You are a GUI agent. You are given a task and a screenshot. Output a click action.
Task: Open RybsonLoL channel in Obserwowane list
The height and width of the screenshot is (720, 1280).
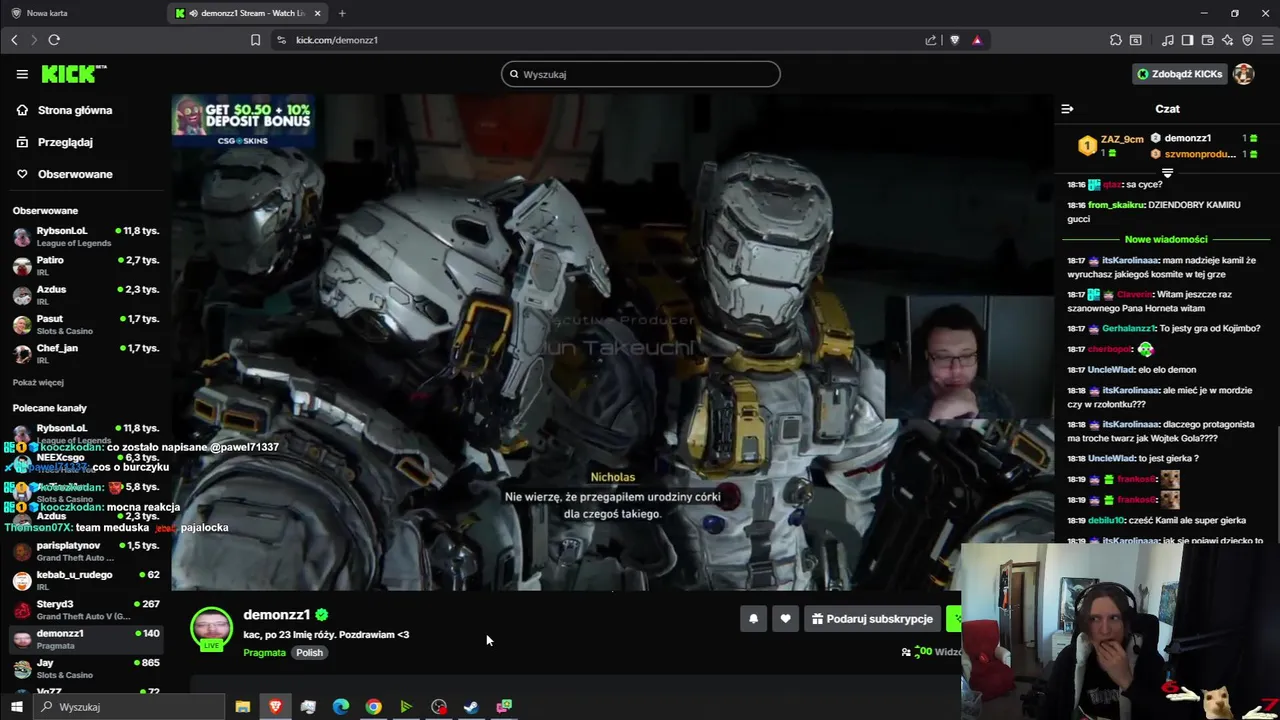tap(84, 236)
